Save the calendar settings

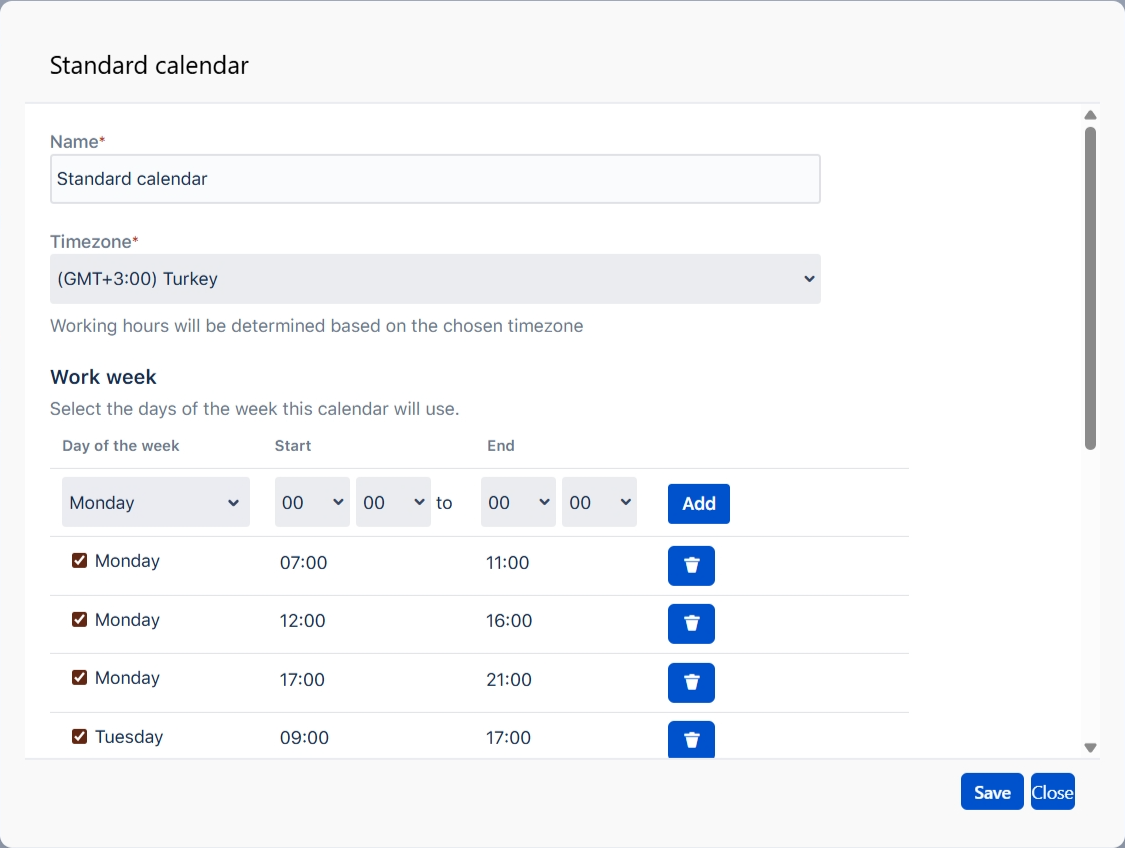(992, 792)
